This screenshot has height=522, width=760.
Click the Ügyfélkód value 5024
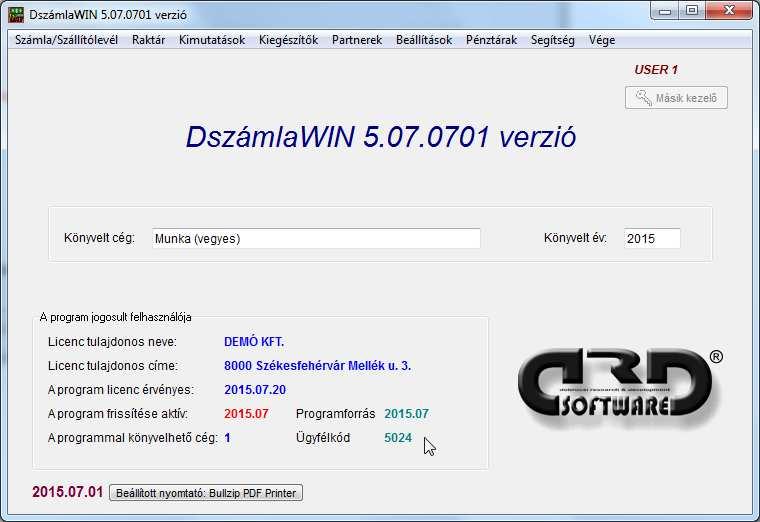pos(398,438)
